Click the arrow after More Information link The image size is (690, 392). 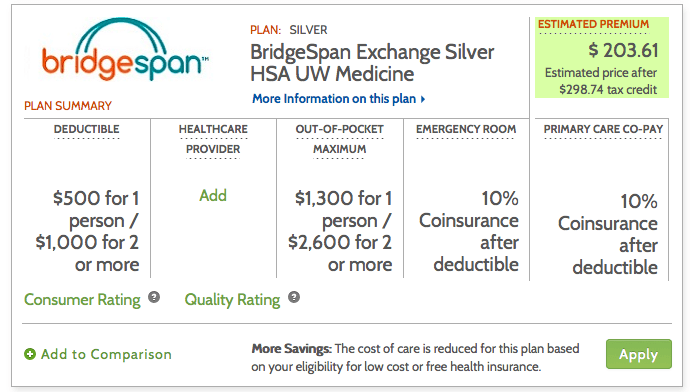(x=423, y=99)
